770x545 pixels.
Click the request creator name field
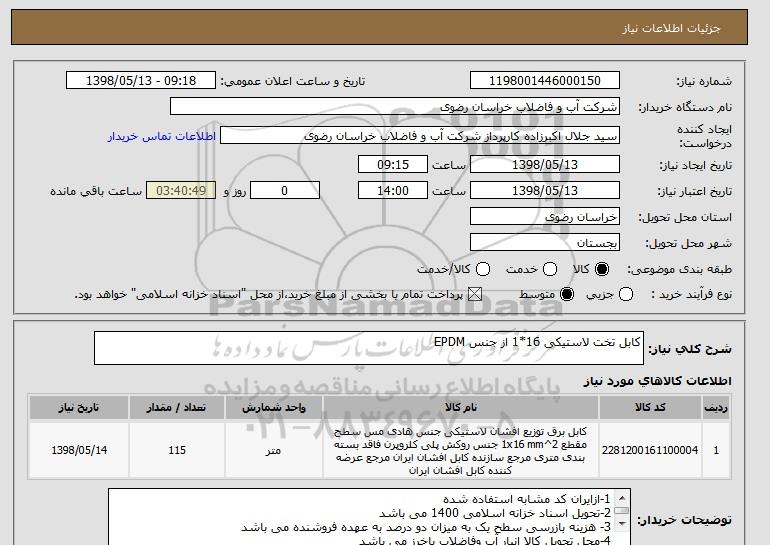(x=420, y=136)
